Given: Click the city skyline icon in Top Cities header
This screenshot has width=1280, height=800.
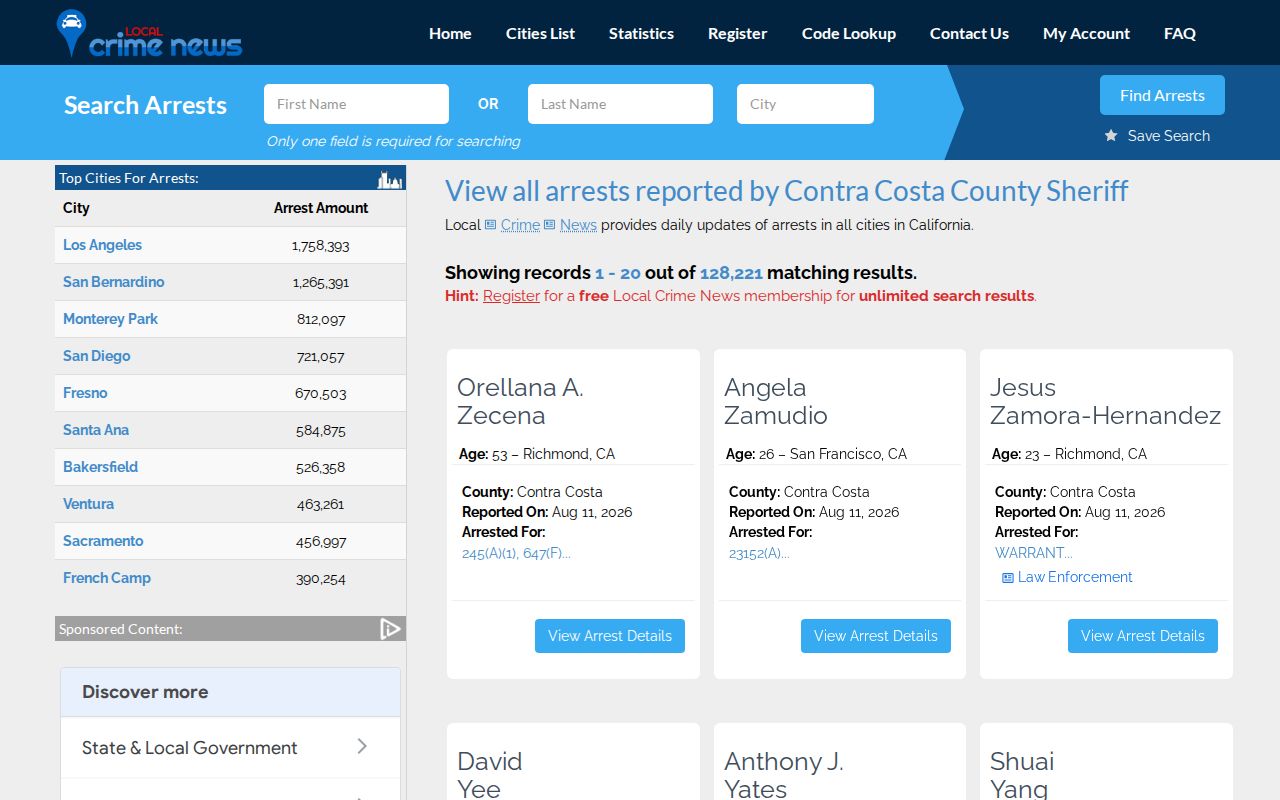Looking at the screenshot, I should (x=389, y=179).
